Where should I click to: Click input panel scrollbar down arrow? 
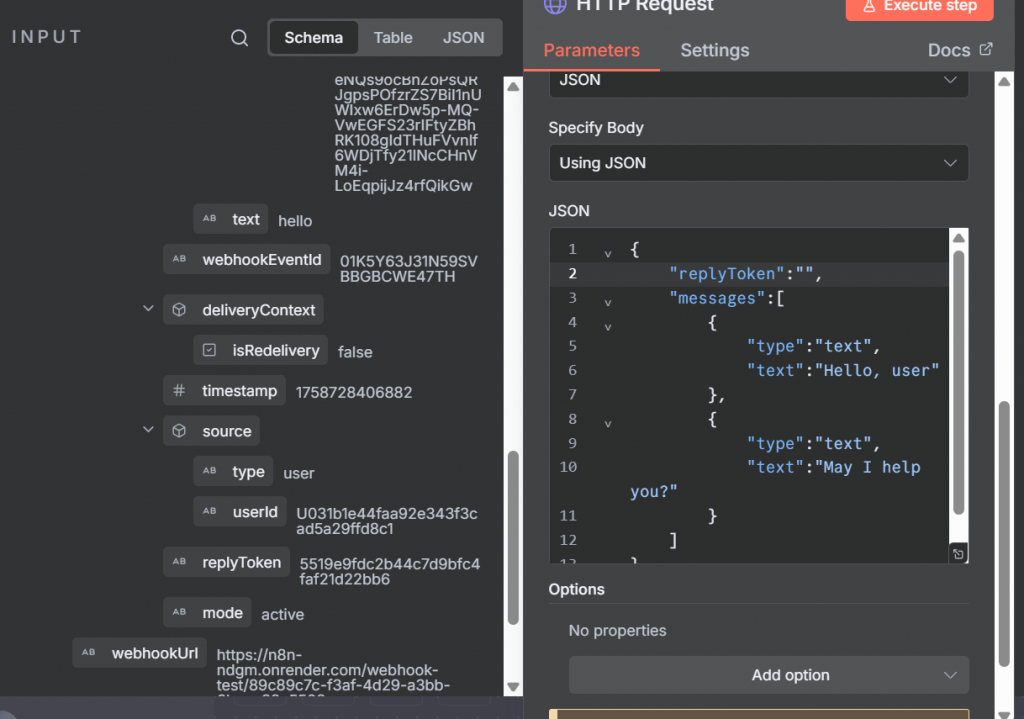(513, 687)
